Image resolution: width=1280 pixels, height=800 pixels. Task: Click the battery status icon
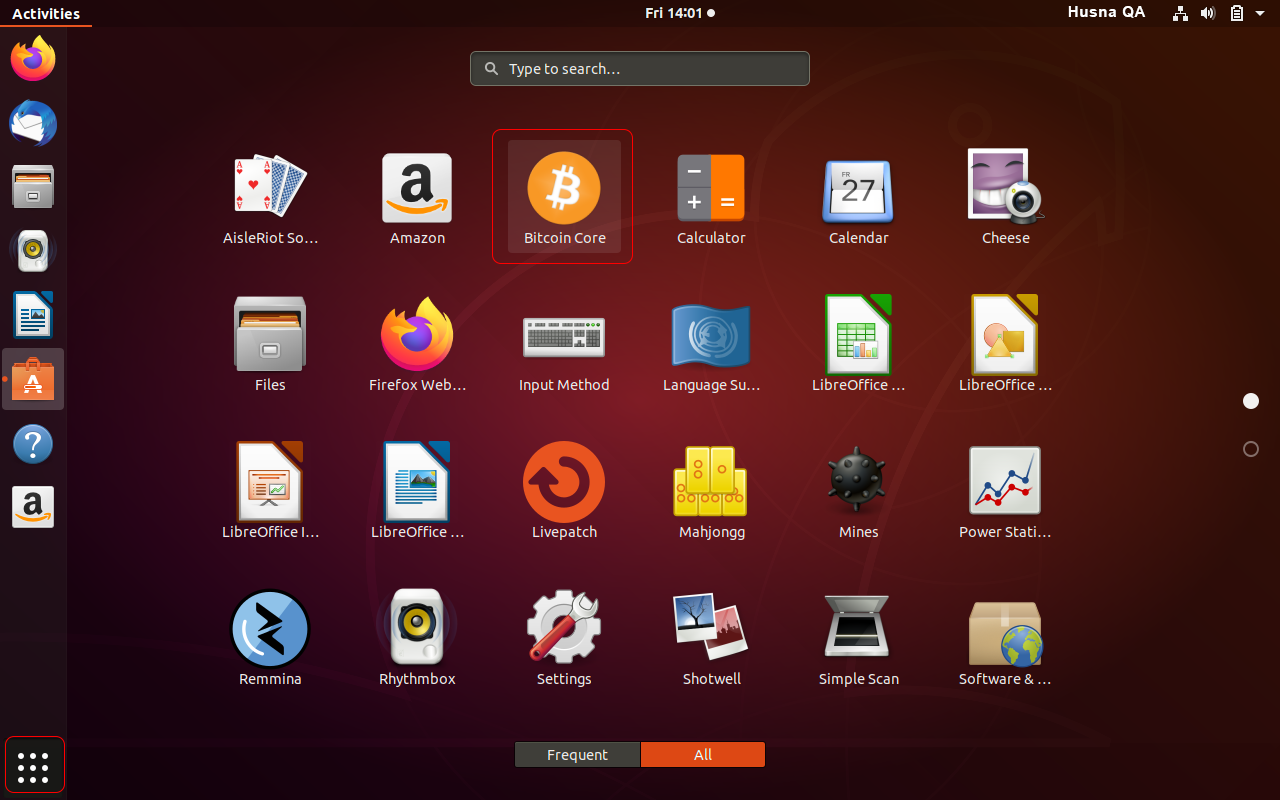pos(1237,13)
